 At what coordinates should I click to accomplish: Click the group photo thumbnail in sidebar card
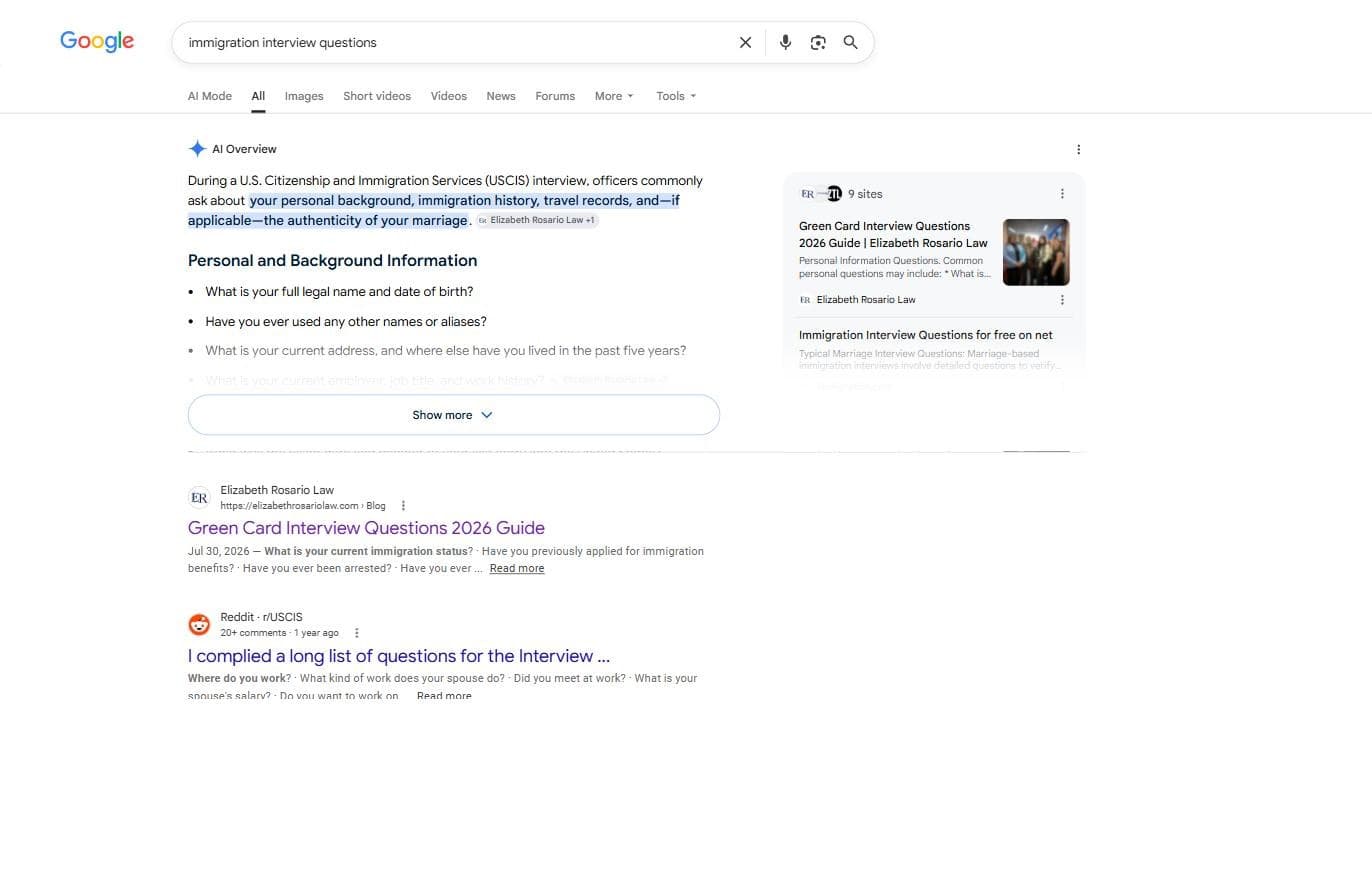(1036, 252)
